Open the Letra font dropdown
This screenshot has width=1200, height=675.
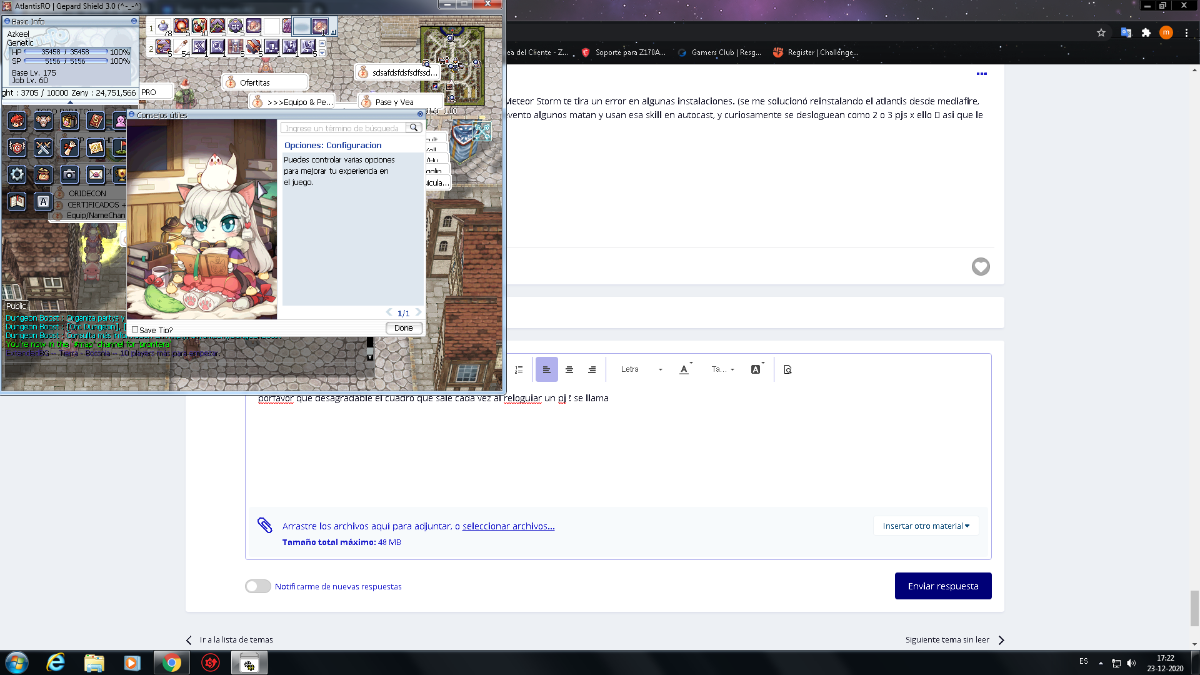(641, 370)
